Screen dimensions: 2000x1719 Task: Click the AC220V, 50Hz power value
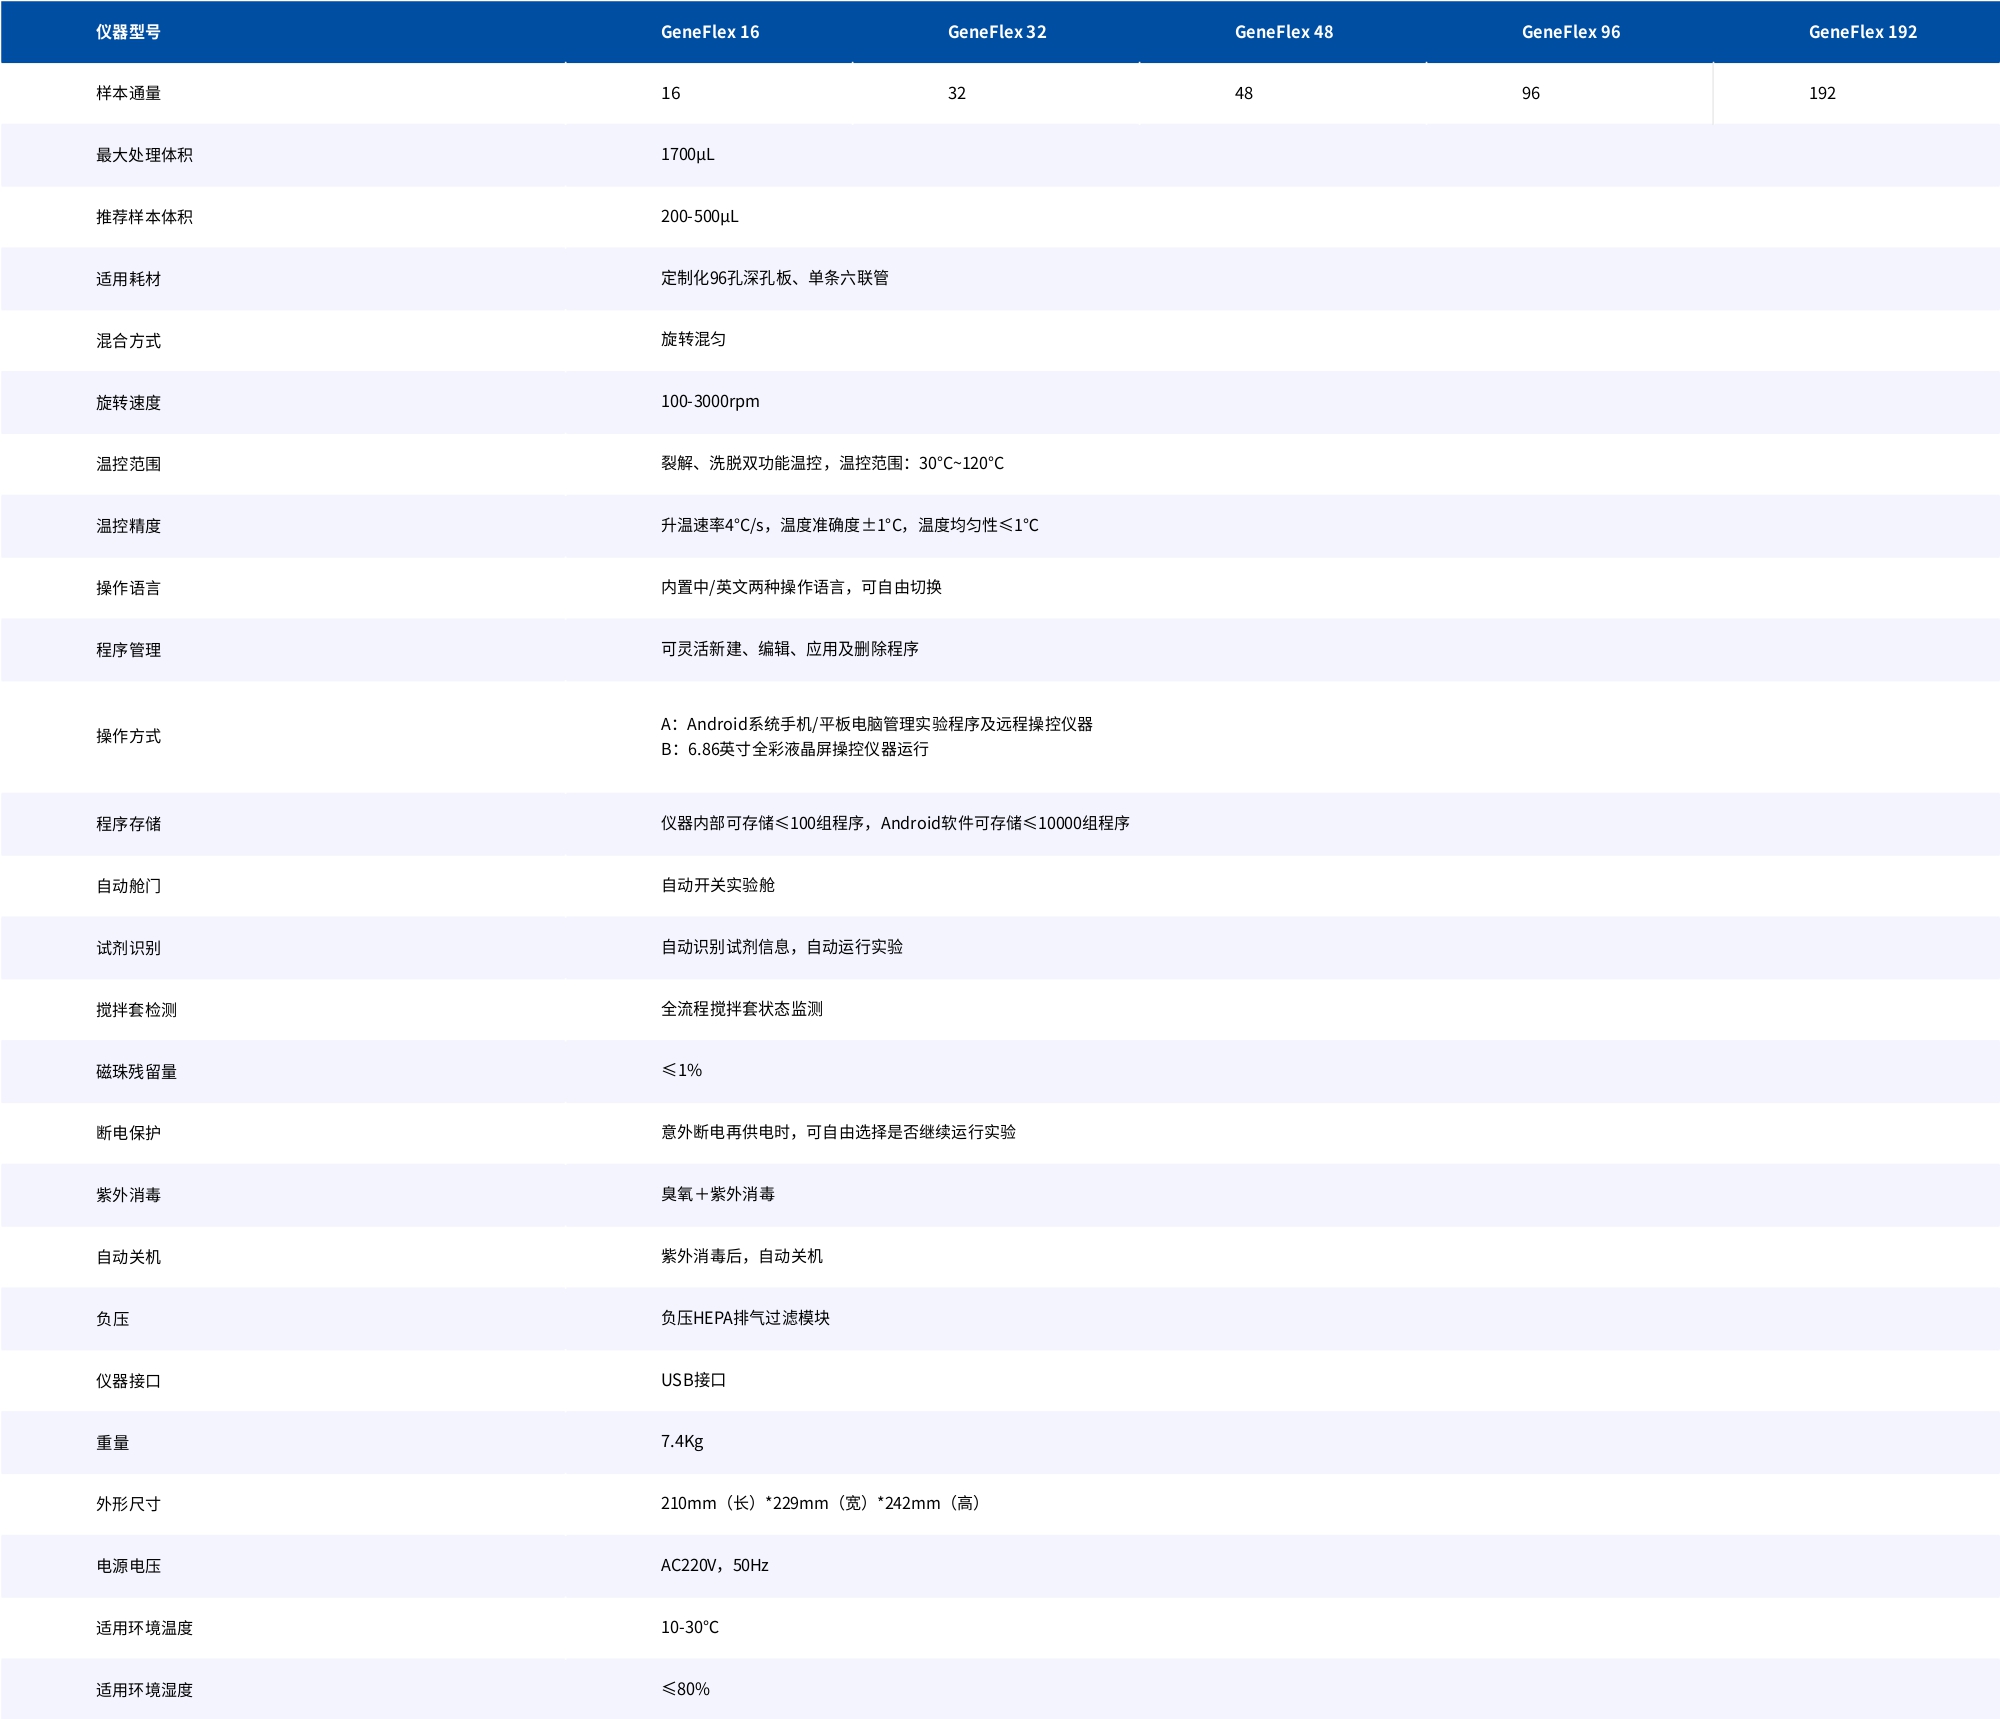(x=714, y=1565)
